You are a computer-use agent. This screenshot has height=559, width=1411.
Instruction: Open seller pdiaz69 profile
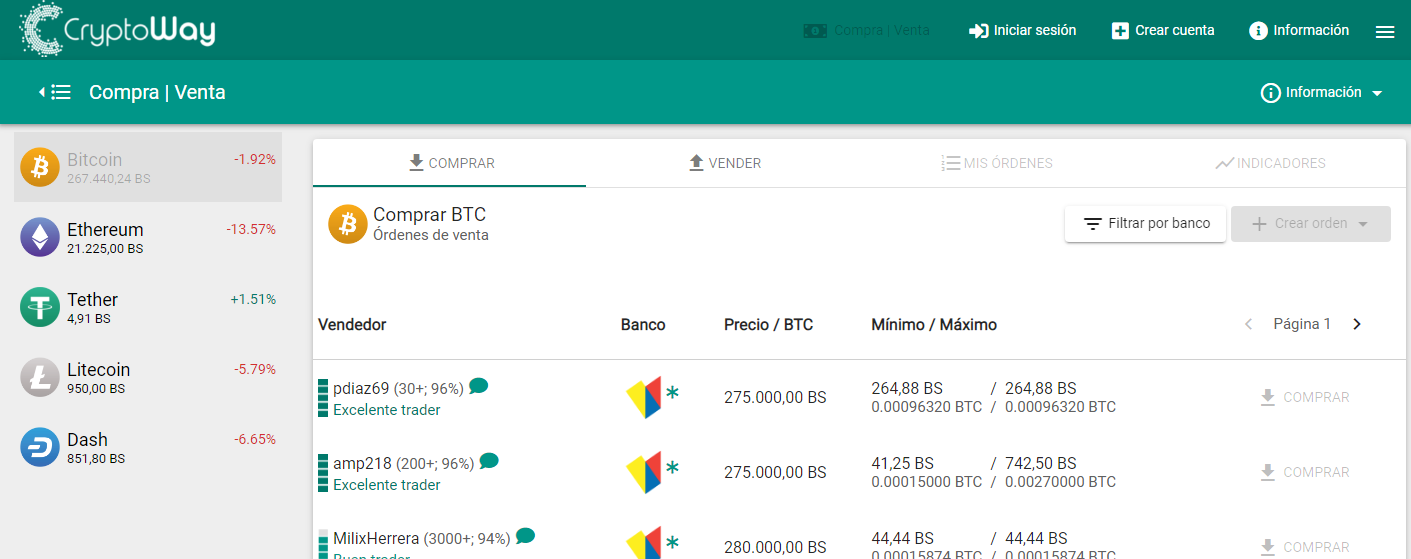click(361, 388)
